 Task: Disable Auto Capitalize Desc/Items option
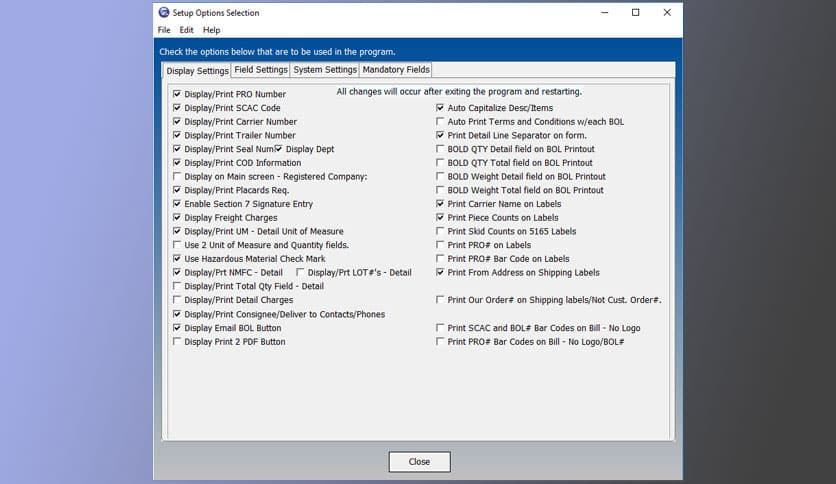[440, 108]
